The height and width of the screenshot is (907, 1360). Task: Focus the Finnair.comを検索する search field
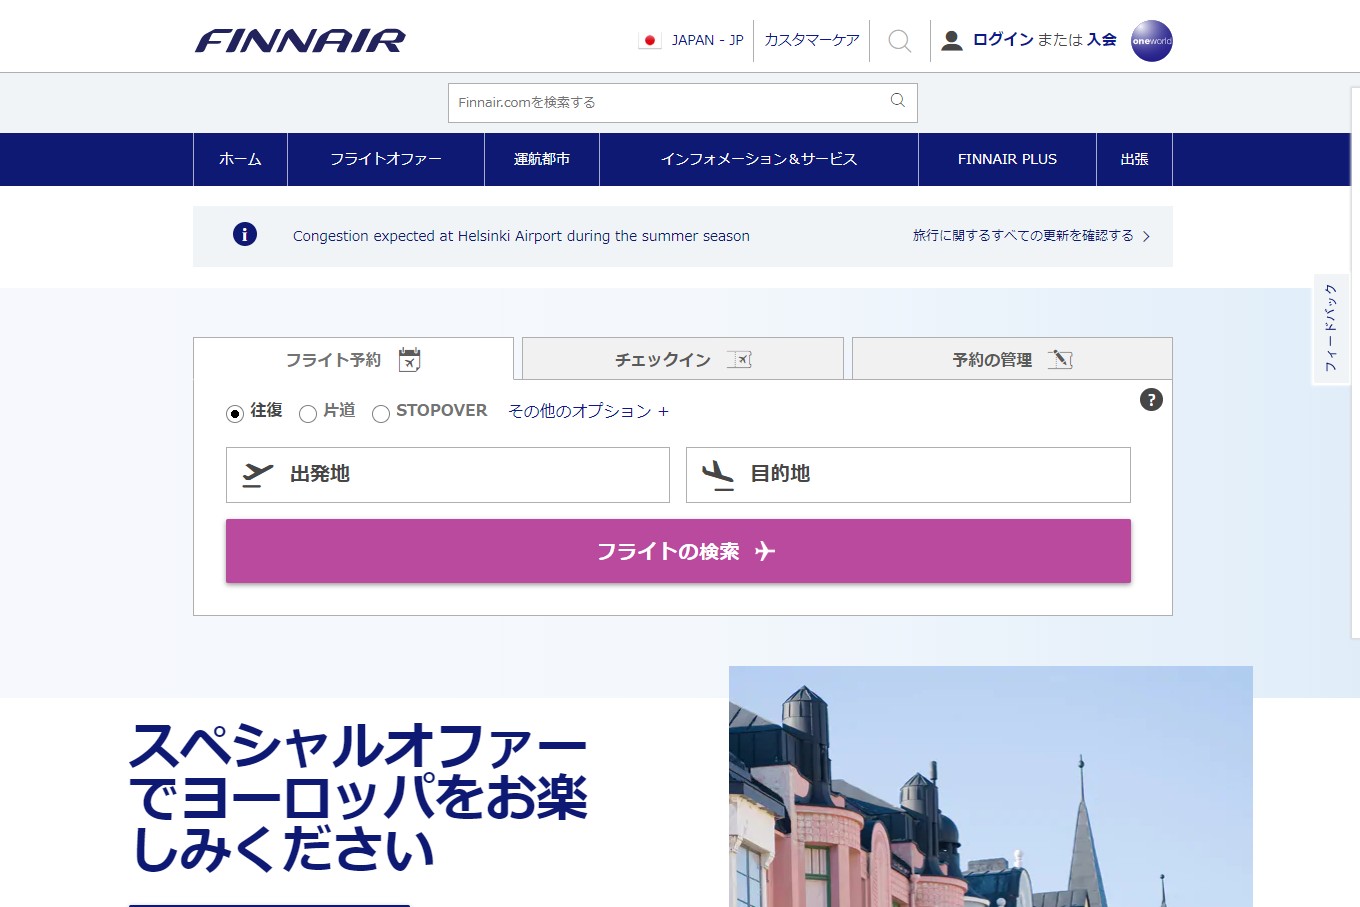click(x=683, y=102)
